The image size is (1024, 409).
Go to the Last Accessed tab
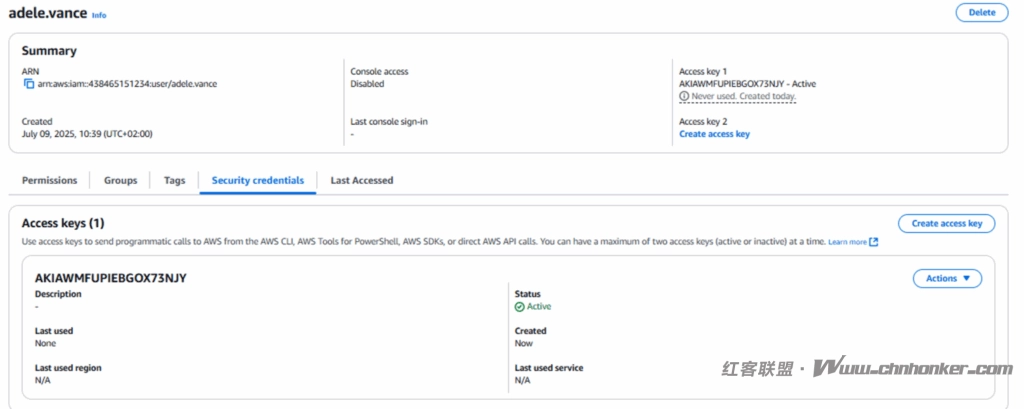(361, 180)
